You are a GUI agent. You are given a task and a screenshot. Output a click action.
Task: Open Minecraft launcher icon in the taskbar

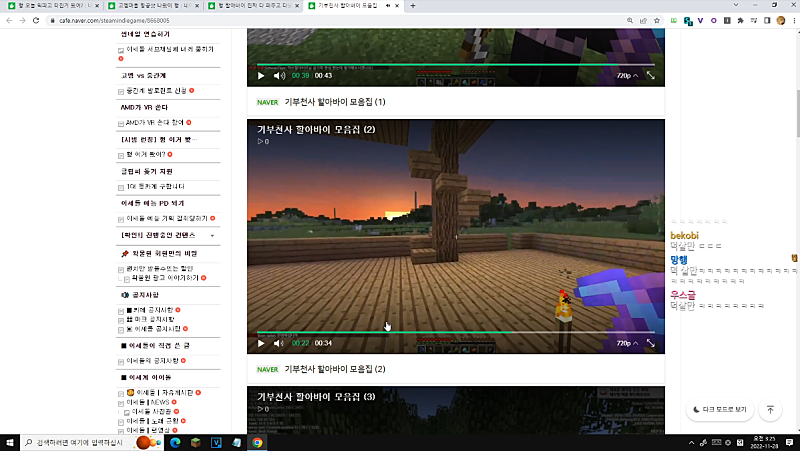coord(195,443)
